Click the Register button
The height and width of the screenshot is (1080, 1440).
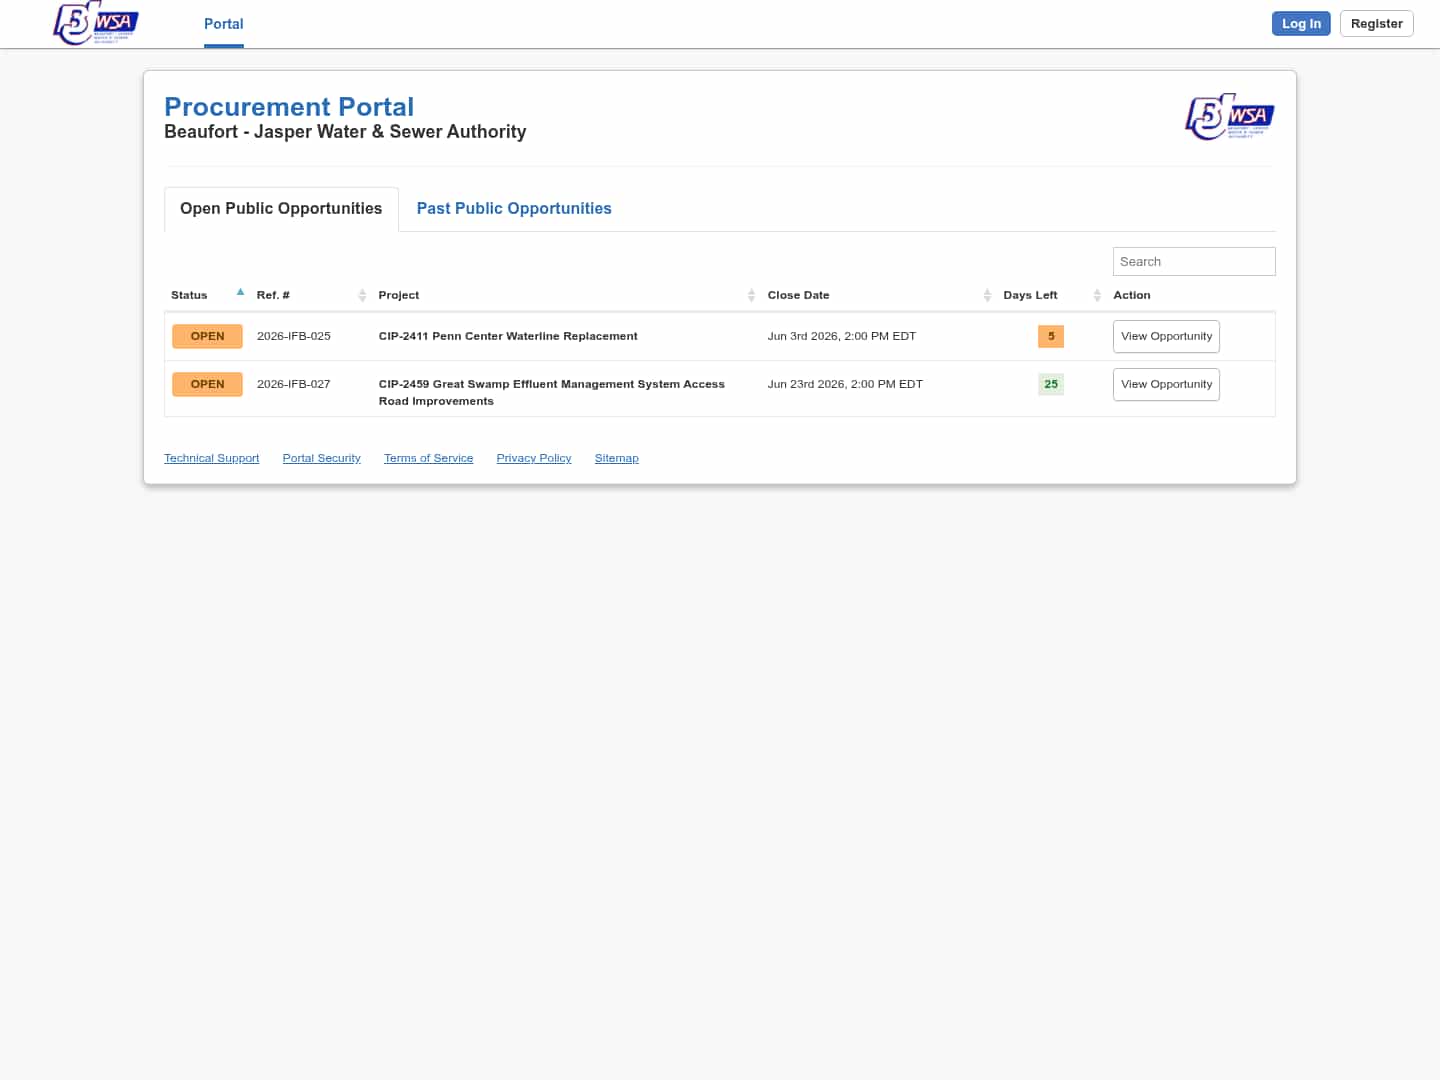(1376, 24)
